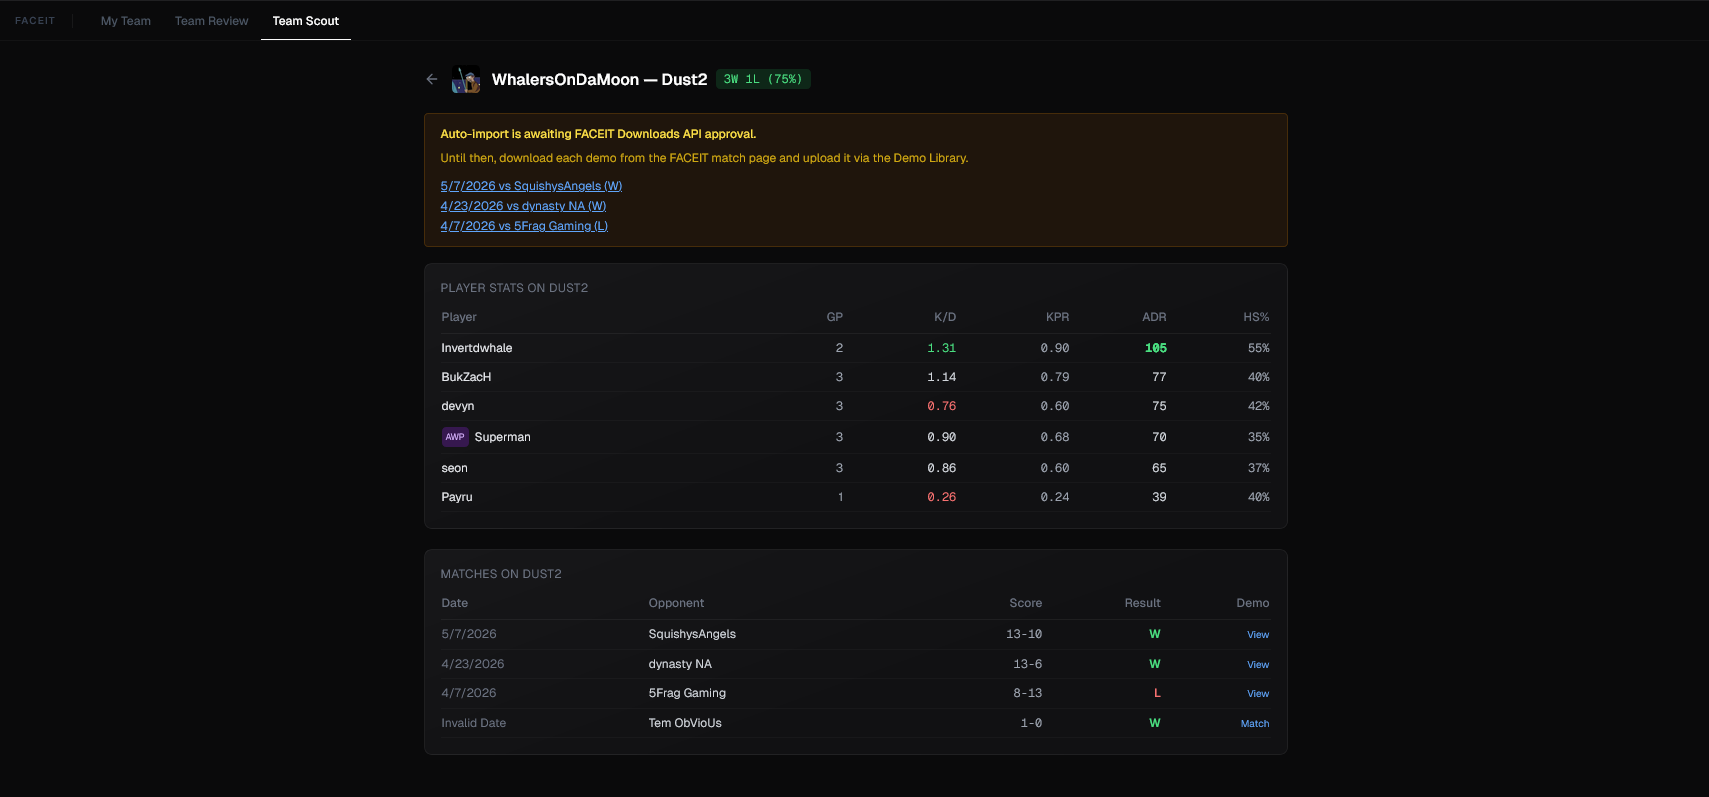This screenshot has height=797, width=1709.
Task: Click the ADR column header
Action: pyautogui.click(x=1154, y=317)
